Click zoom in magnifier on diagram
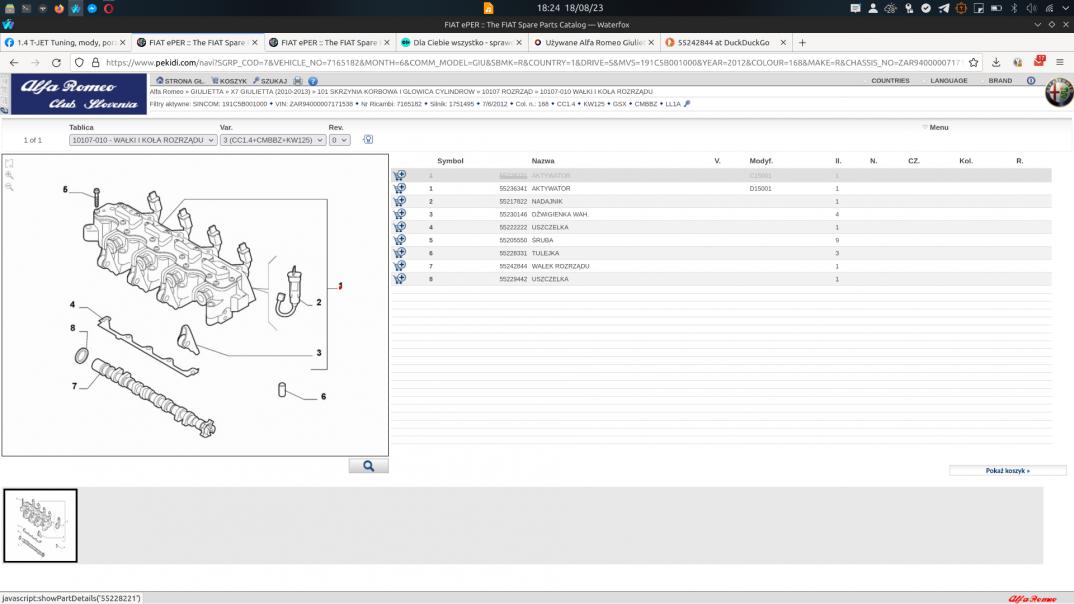This screenshot has height=604, width=1074. [10, 175]
